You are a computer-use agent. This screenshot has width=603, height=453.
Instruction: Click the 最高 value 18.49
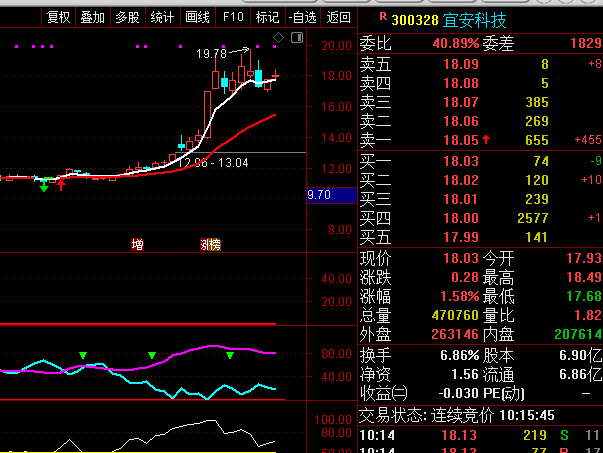tap(584, 277)
